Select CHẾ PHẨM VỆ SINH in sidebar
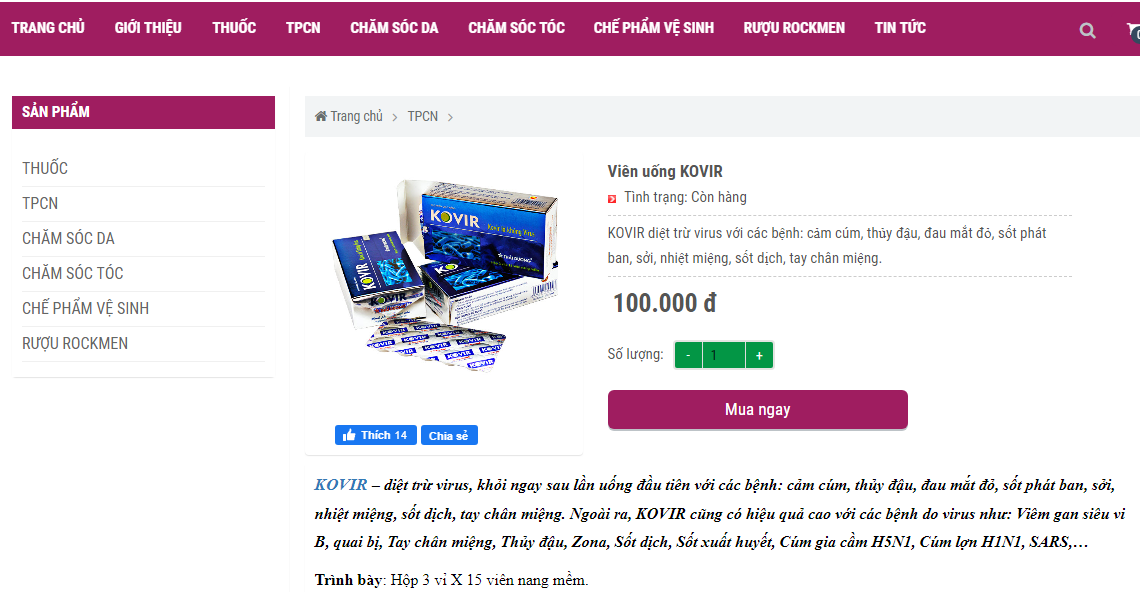 pos(85,308)
